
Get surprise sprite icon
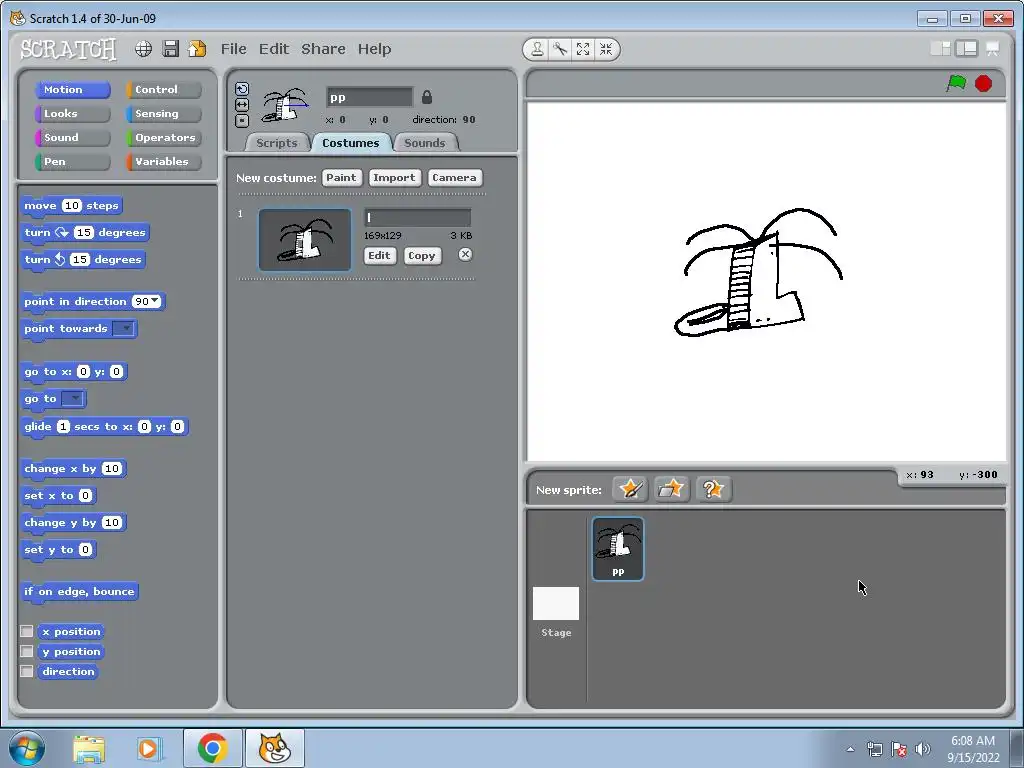point(713,489)
